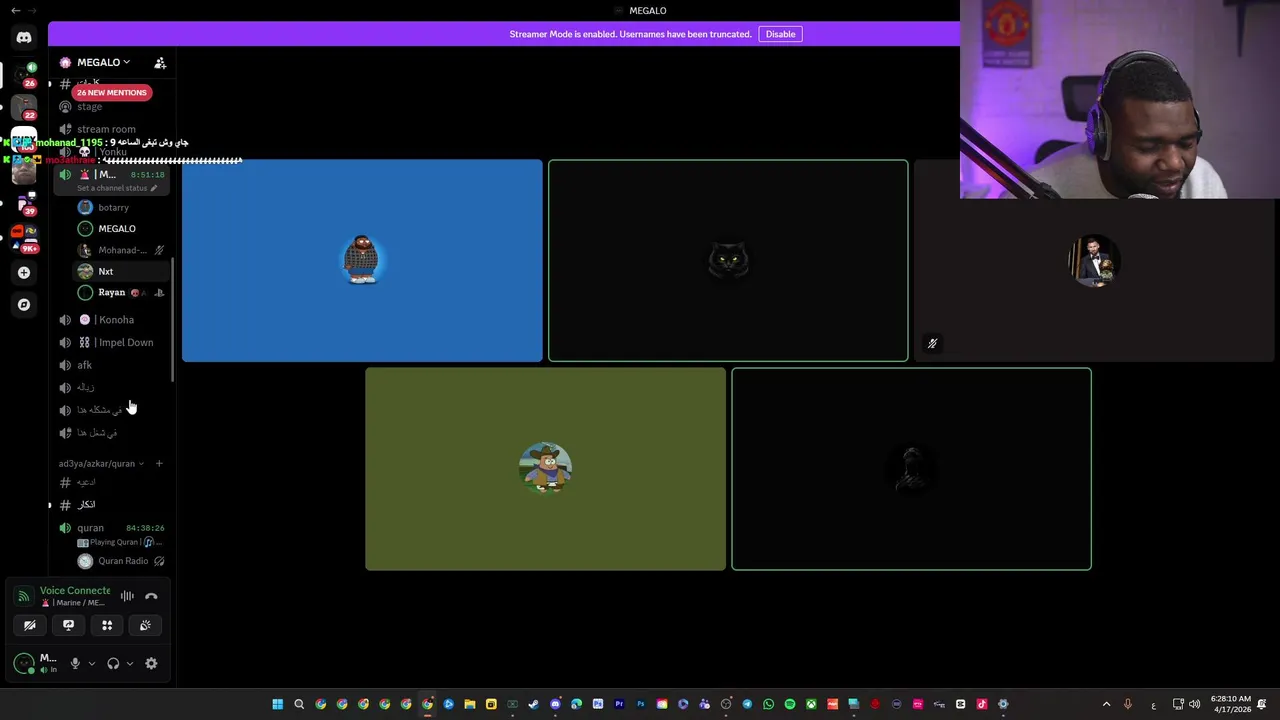The image size is (1280, 720).
Task: Open Discord direct messages home icon
Action: (24, 38)
